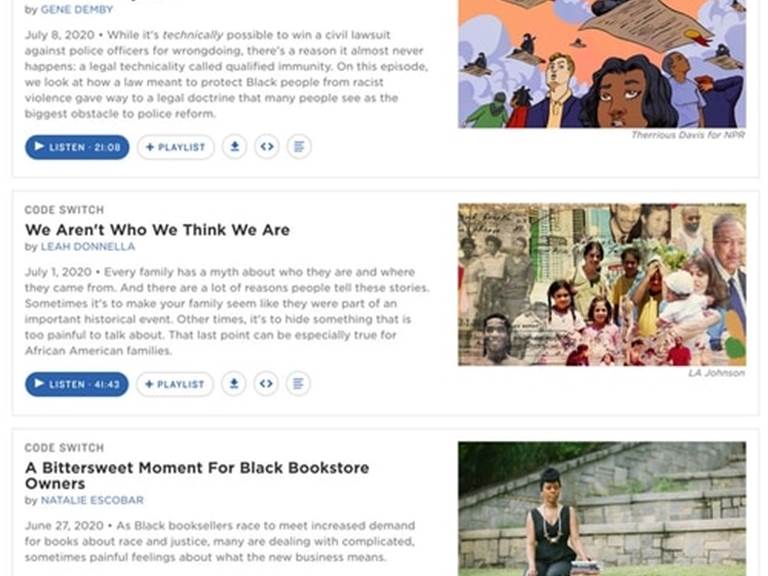Screen dimensions: 768x576
Task: Click Code Switch label above Bittersweet Moment story
Action: click(x=64, y=448)
